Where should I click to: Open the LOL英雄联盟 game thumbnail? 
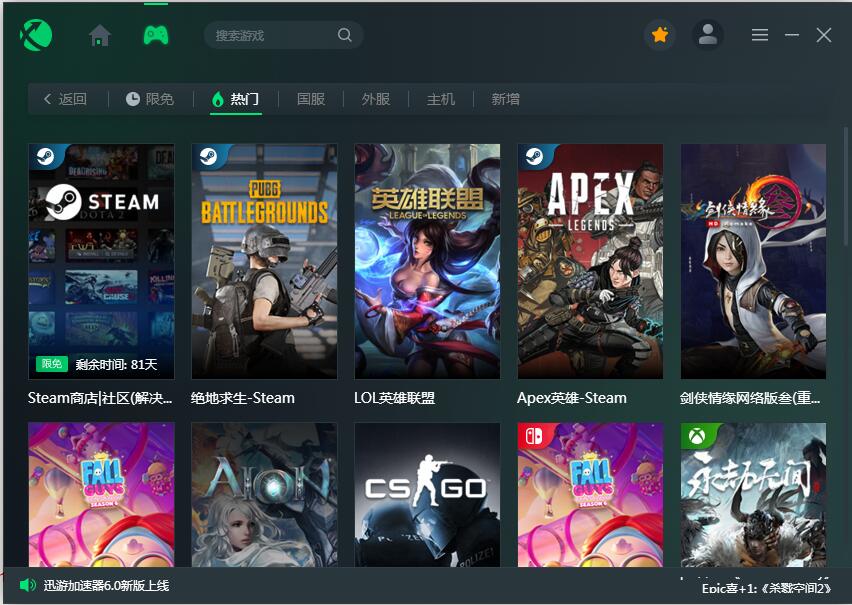427,261
